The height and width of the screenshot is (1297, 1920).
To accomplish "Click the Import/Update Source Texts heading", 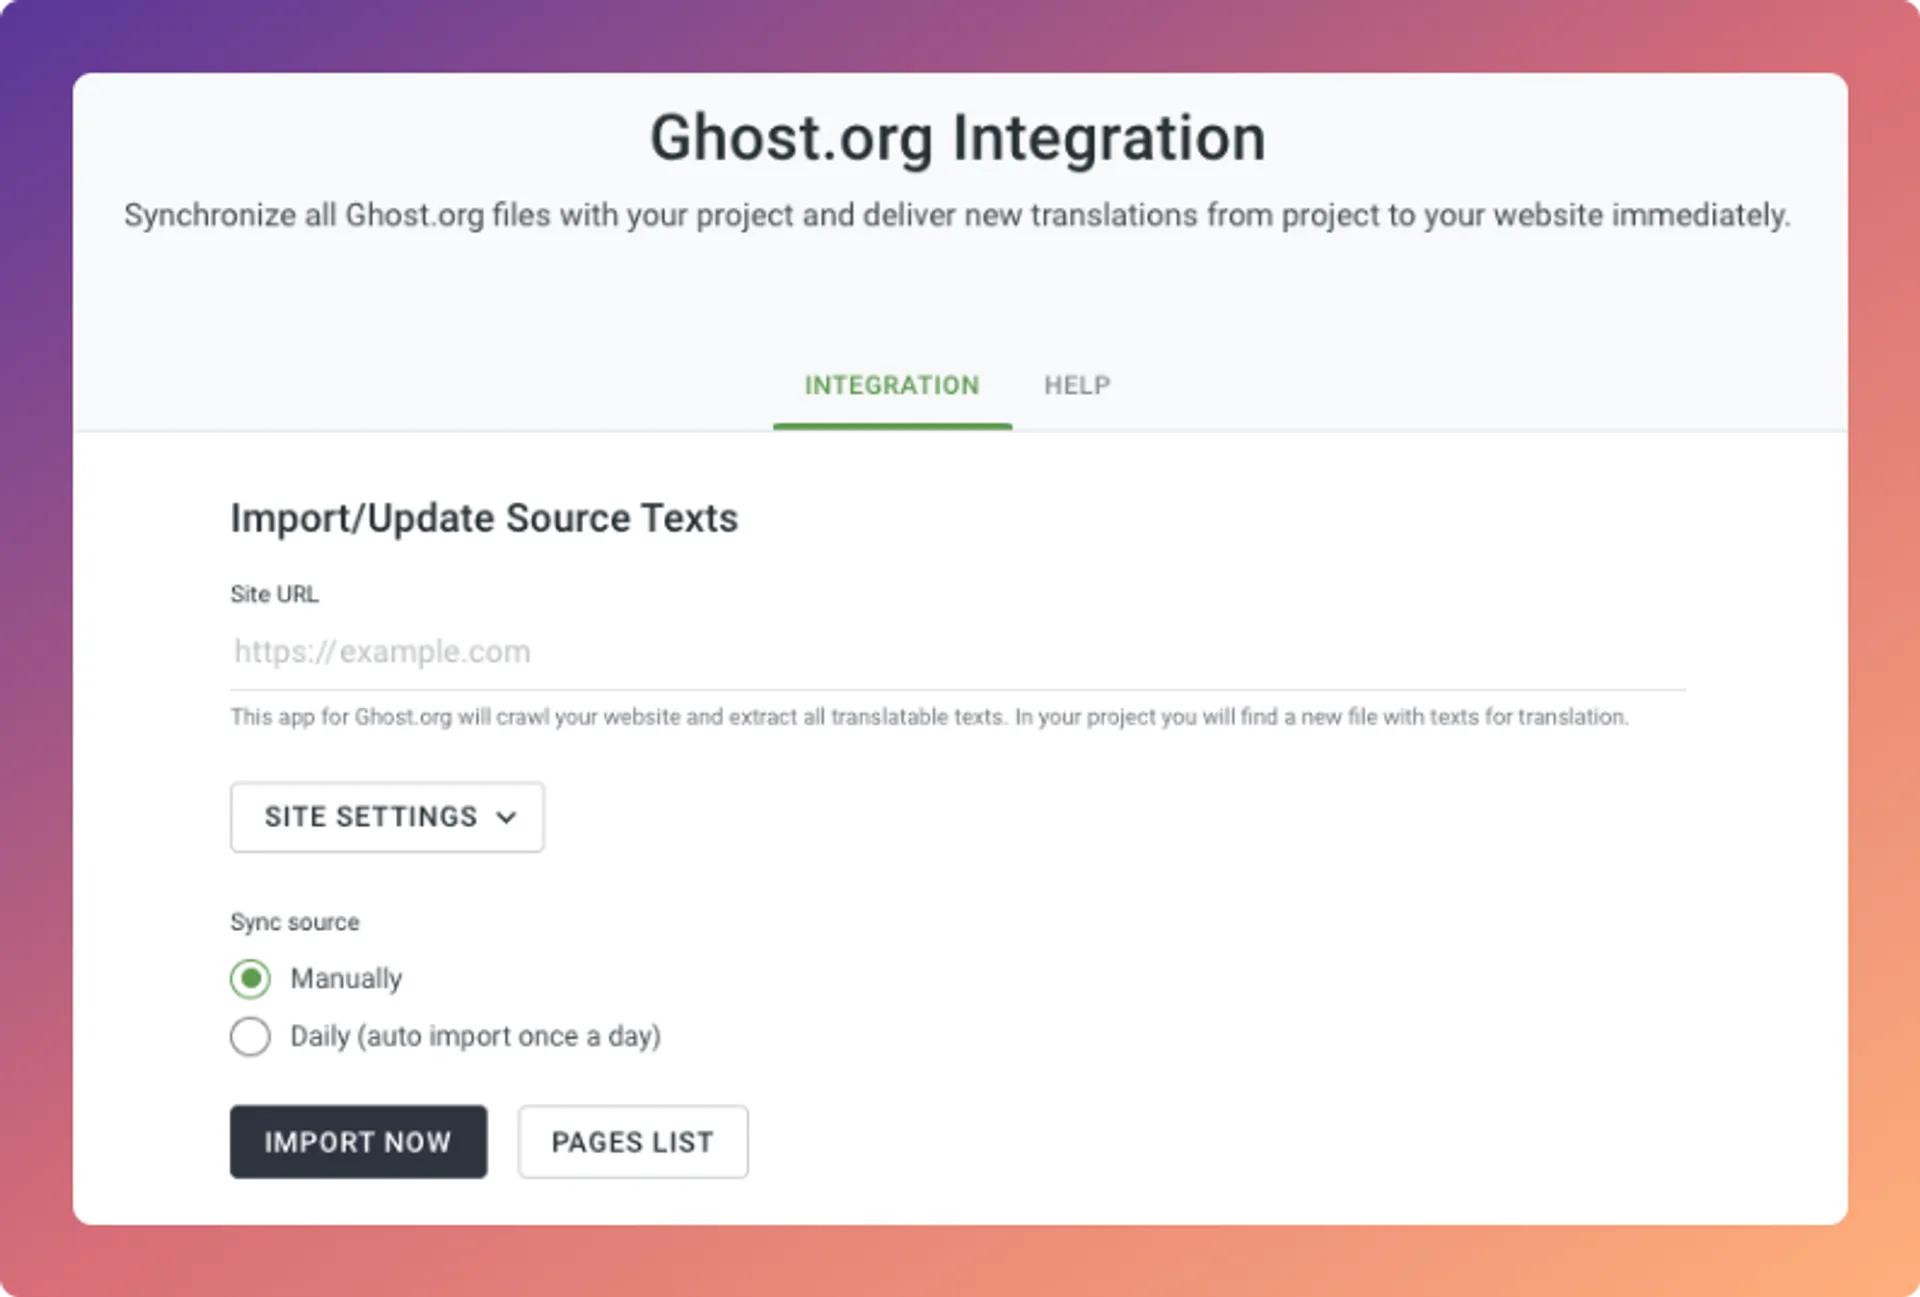I will (x=484, y=518).
